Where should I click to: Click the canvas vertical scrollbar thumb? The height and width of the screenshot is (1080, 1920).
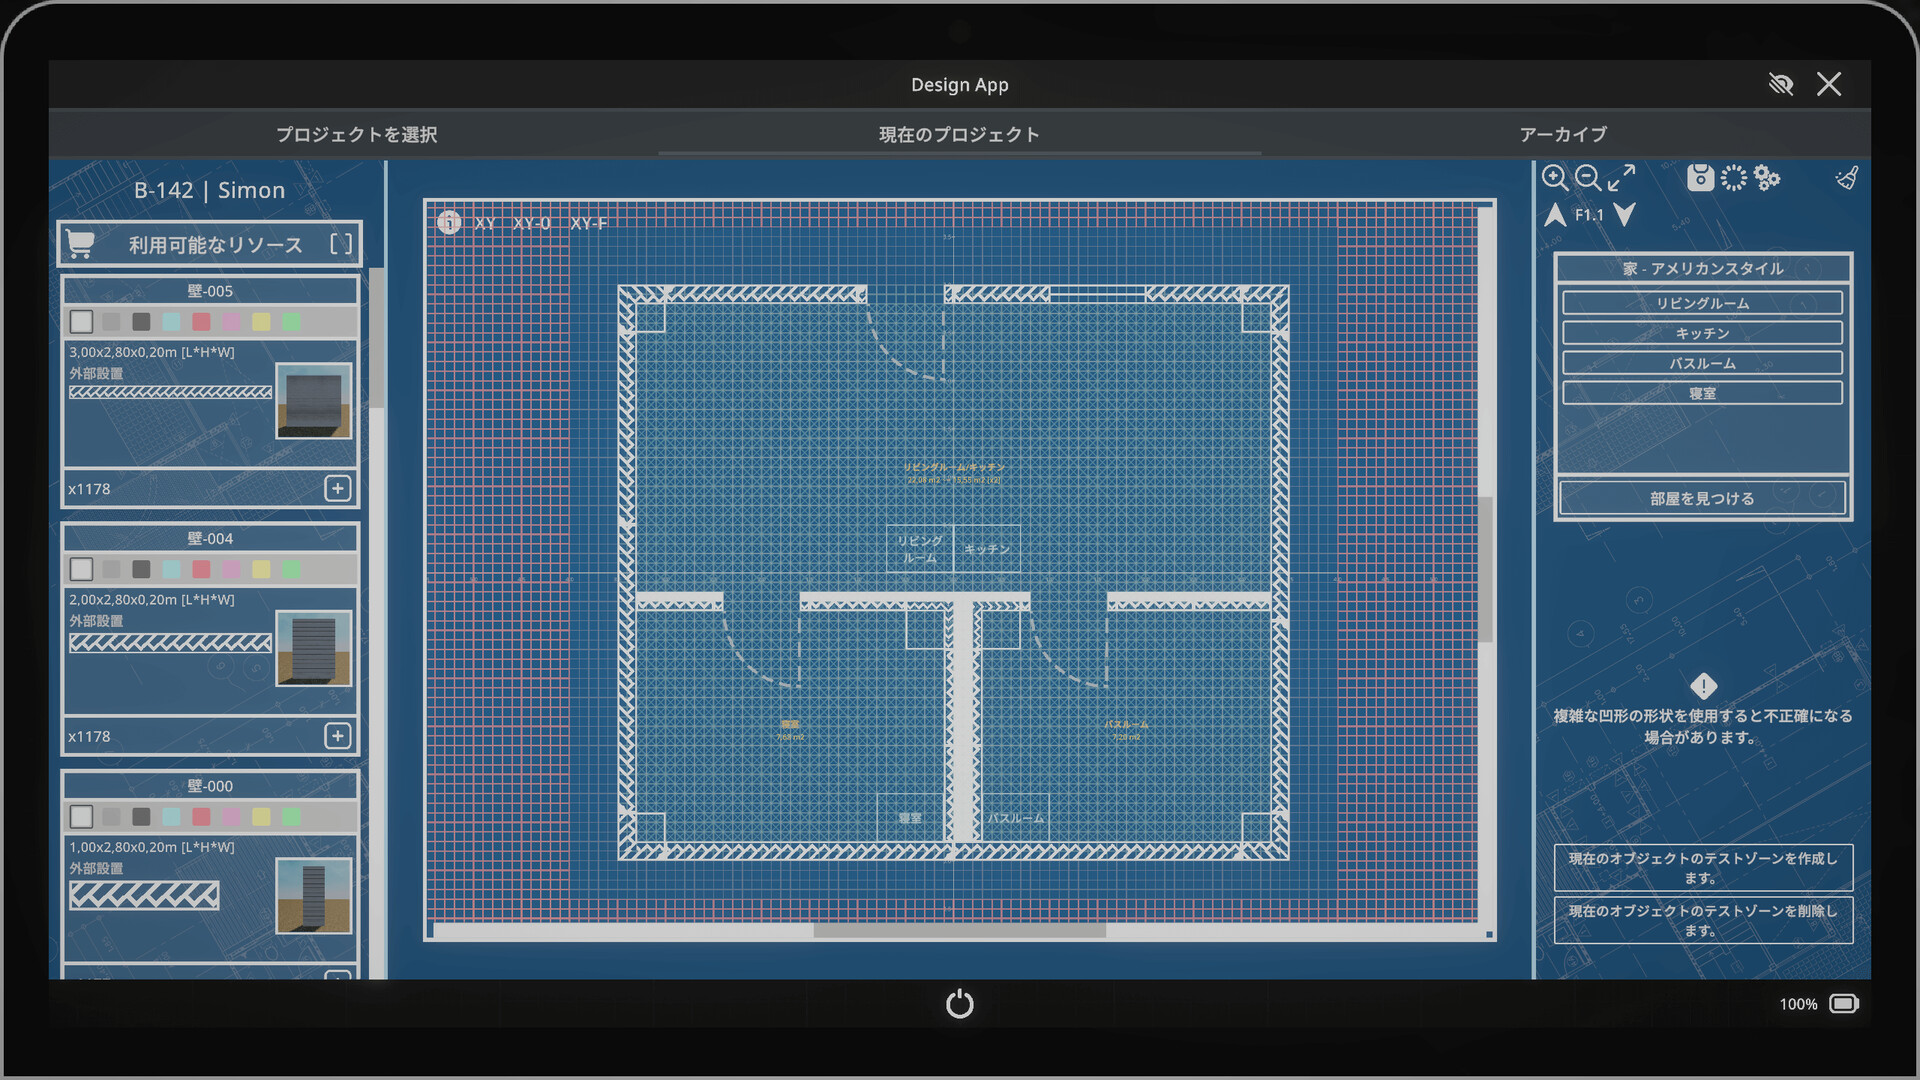1486,569
